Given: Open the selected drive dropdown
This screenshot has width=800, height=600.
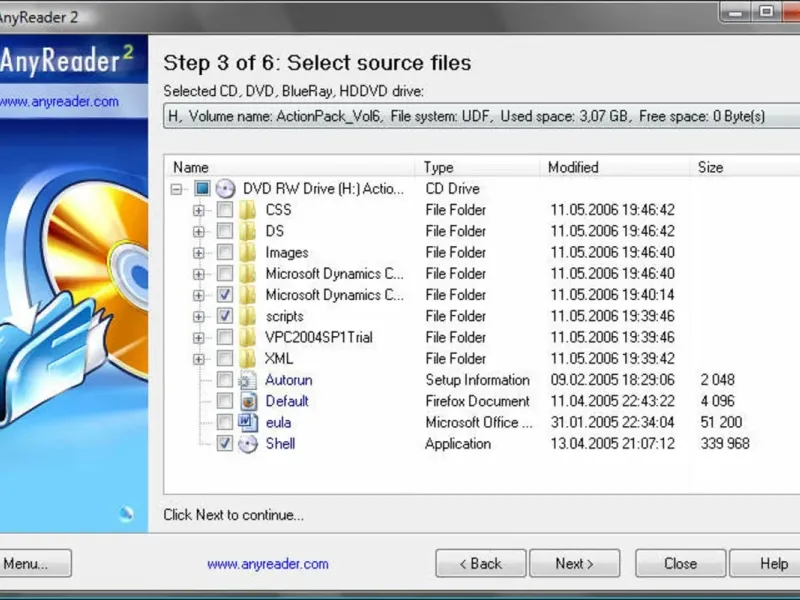Looking at the screenshot, I should 481,116.
